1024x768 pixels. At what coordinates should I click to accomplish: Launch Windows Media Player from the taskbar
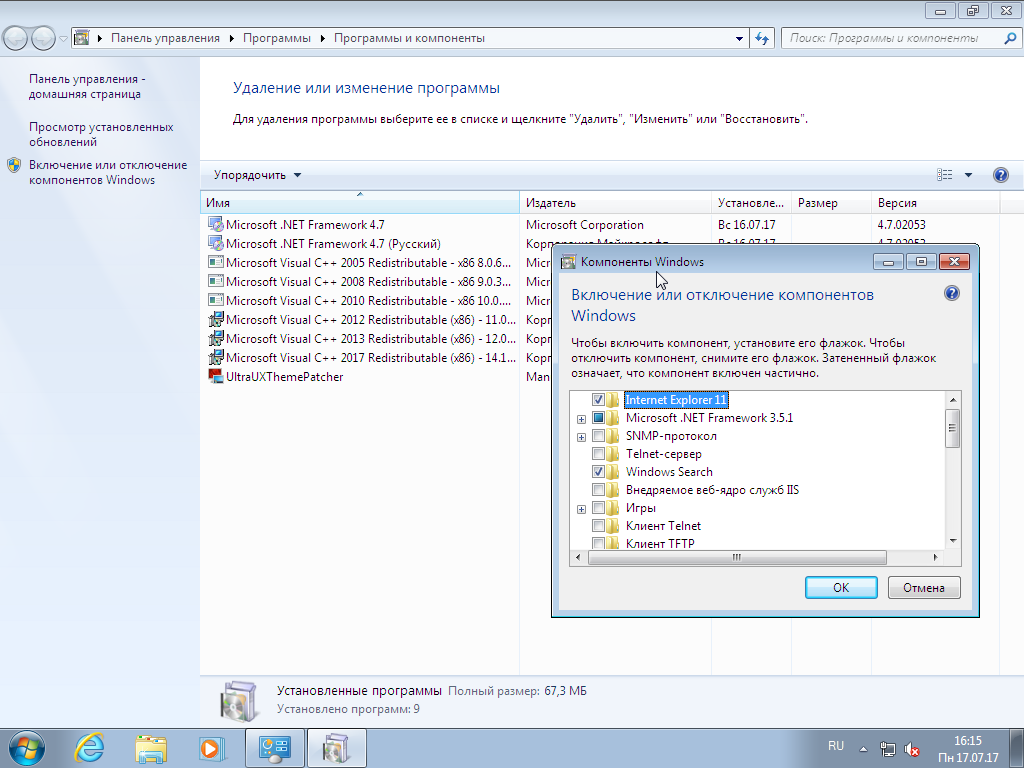coord(212,748)
